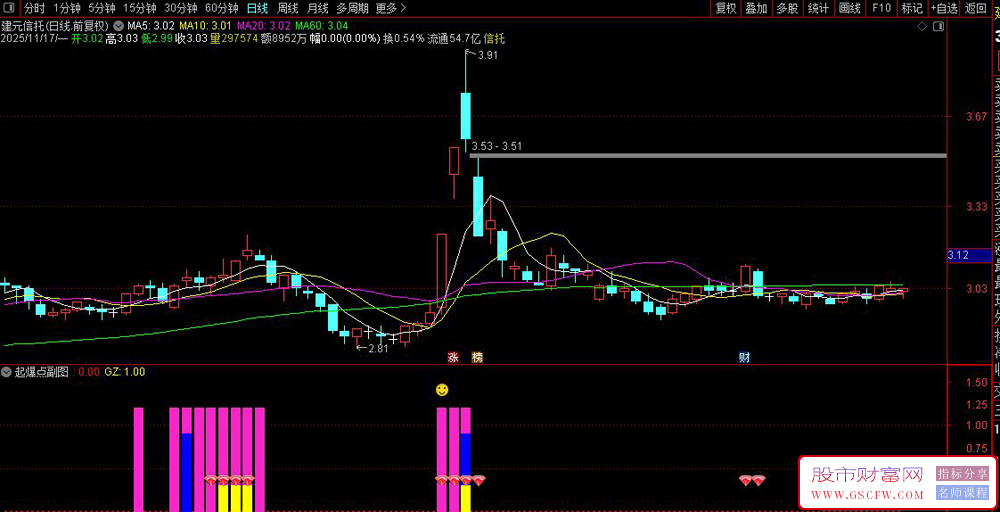1000x512 pixels.
Task: Switch to the 周线 weekly period tab
Action: pyautogui.click(x=288, y=8)
